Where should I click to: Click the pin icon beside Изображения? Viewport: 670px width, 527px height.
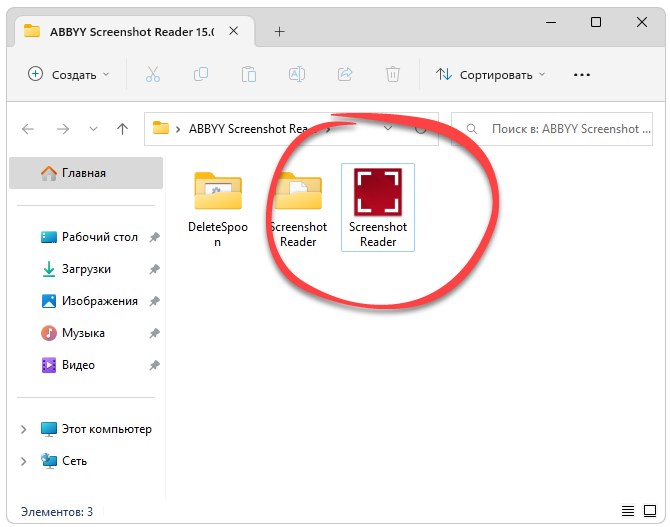tap(154, 301)
